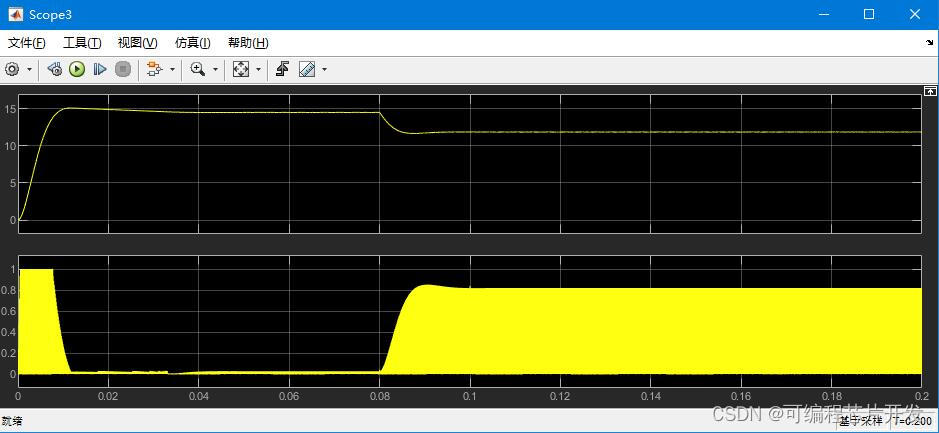
Task: Select the T=0.200 status bar entry
Action: [x=911, y=422]
